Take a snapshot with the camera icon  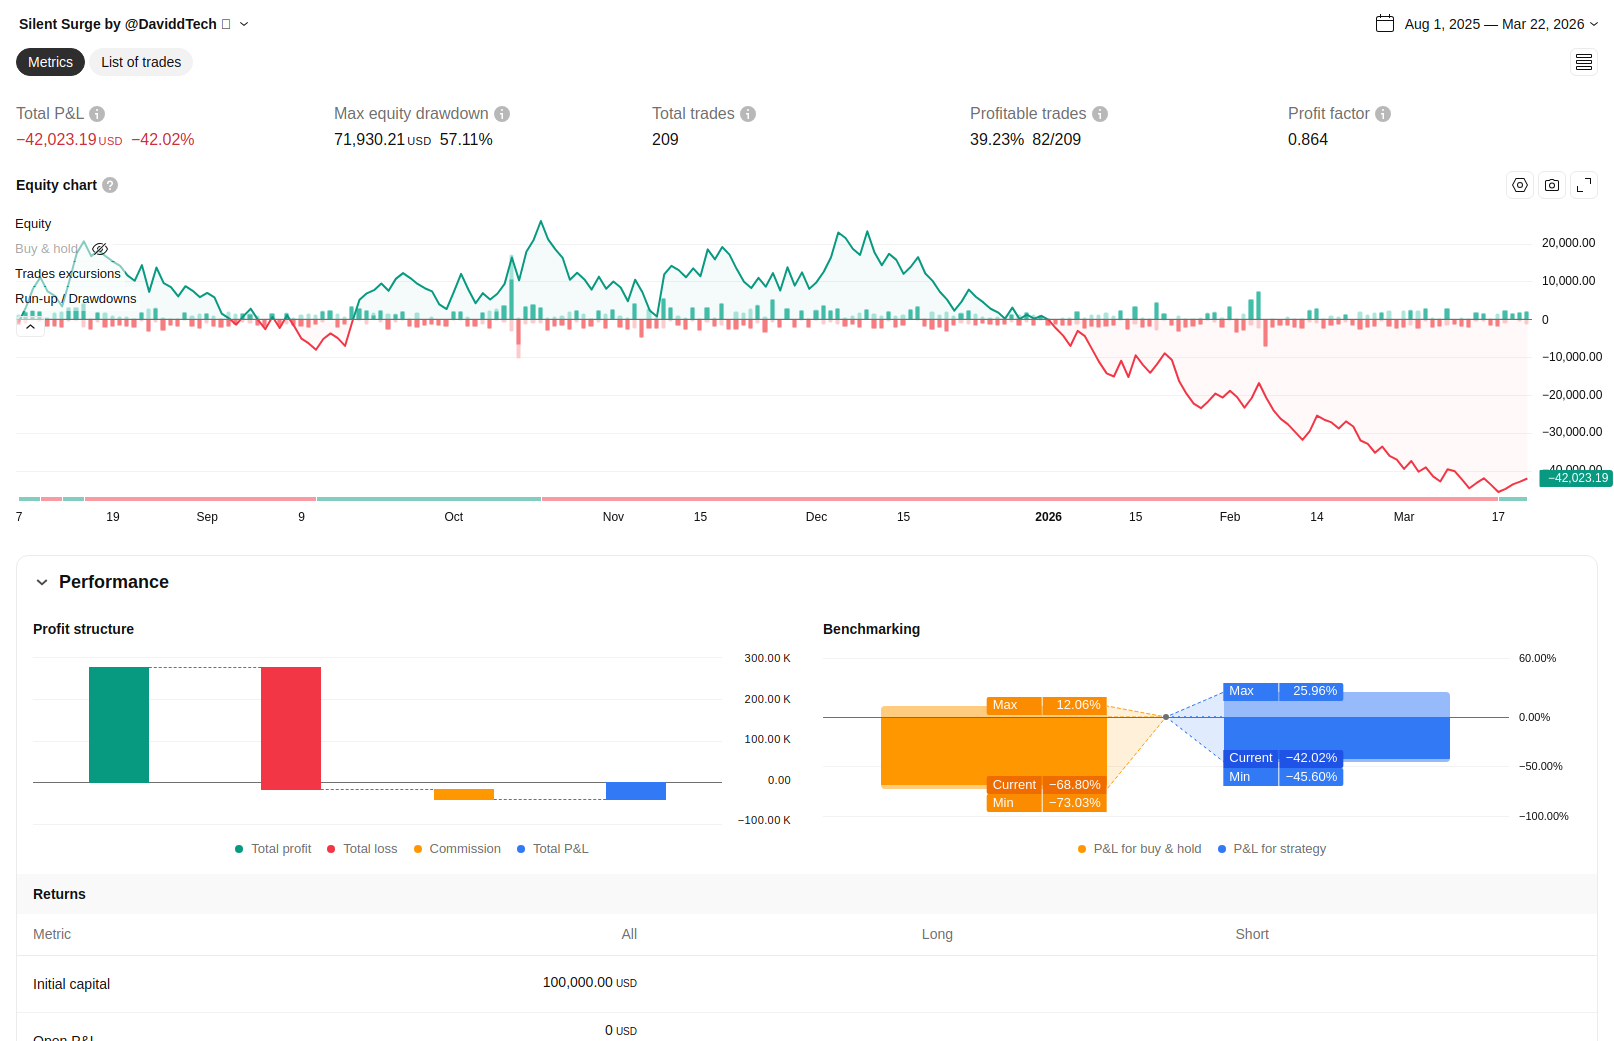coord(1552,185)
